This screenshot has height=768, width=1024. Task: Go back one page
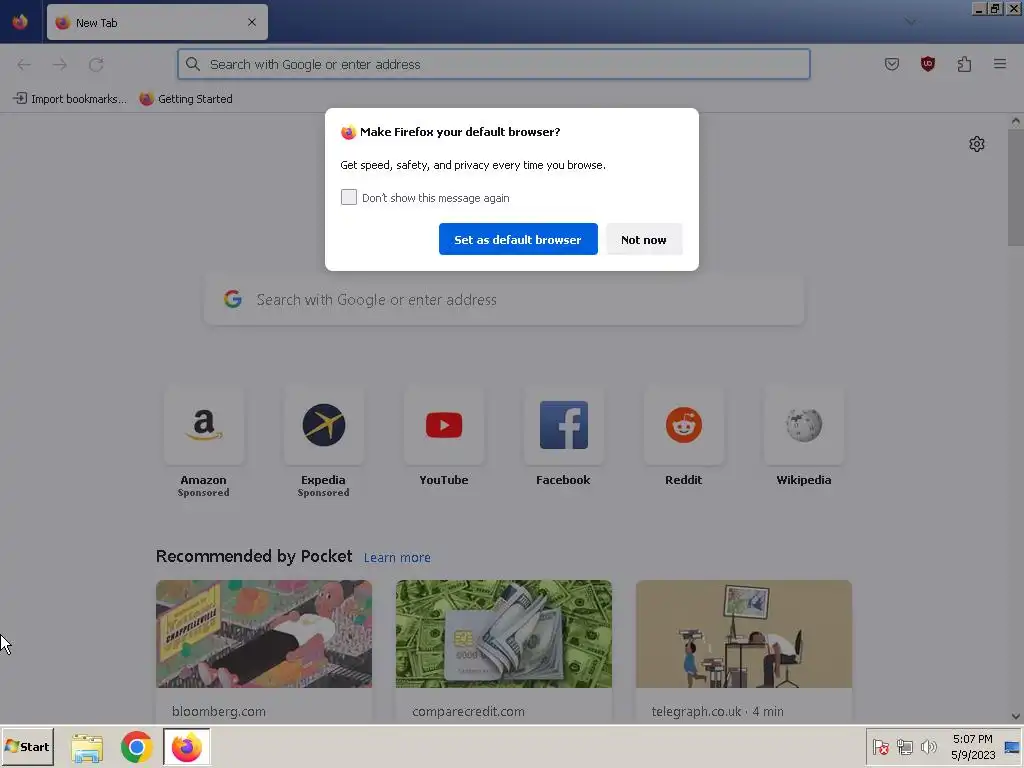pyautogui.click(x=24, y=65)
